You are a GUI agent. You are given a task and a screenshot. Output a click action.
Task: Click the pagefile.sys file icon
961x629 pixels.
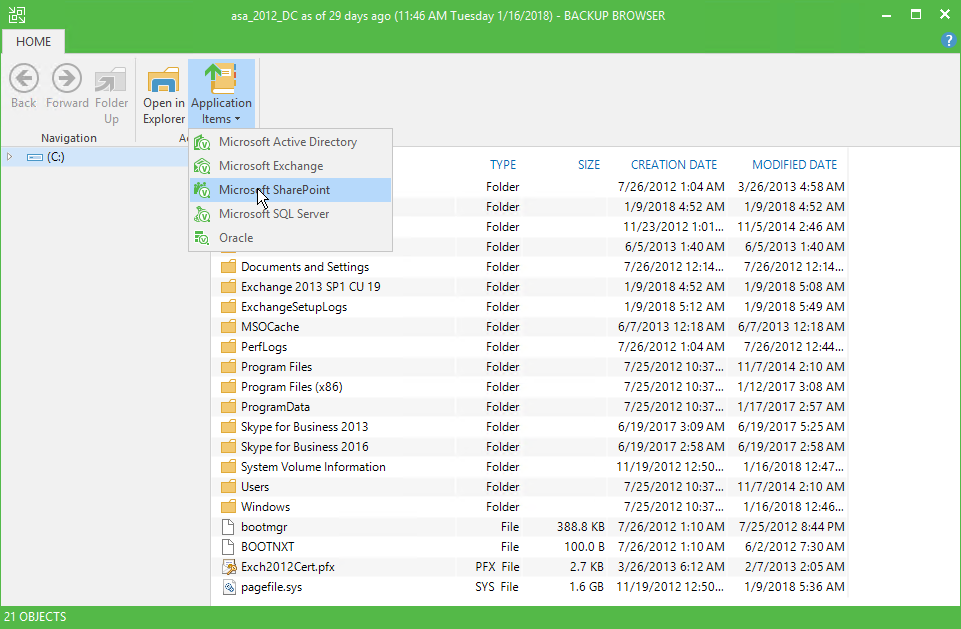coord(229,587)
